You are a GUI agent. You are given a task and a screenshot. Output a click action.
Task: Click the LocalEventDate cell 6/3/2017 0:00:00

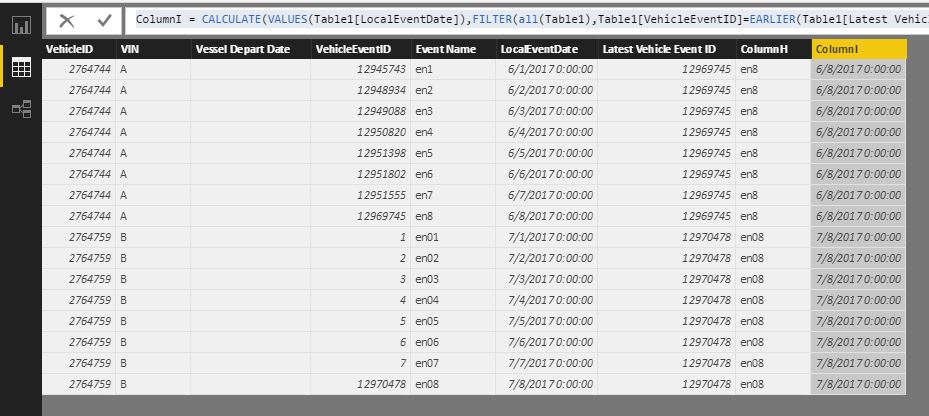(547, 111)
